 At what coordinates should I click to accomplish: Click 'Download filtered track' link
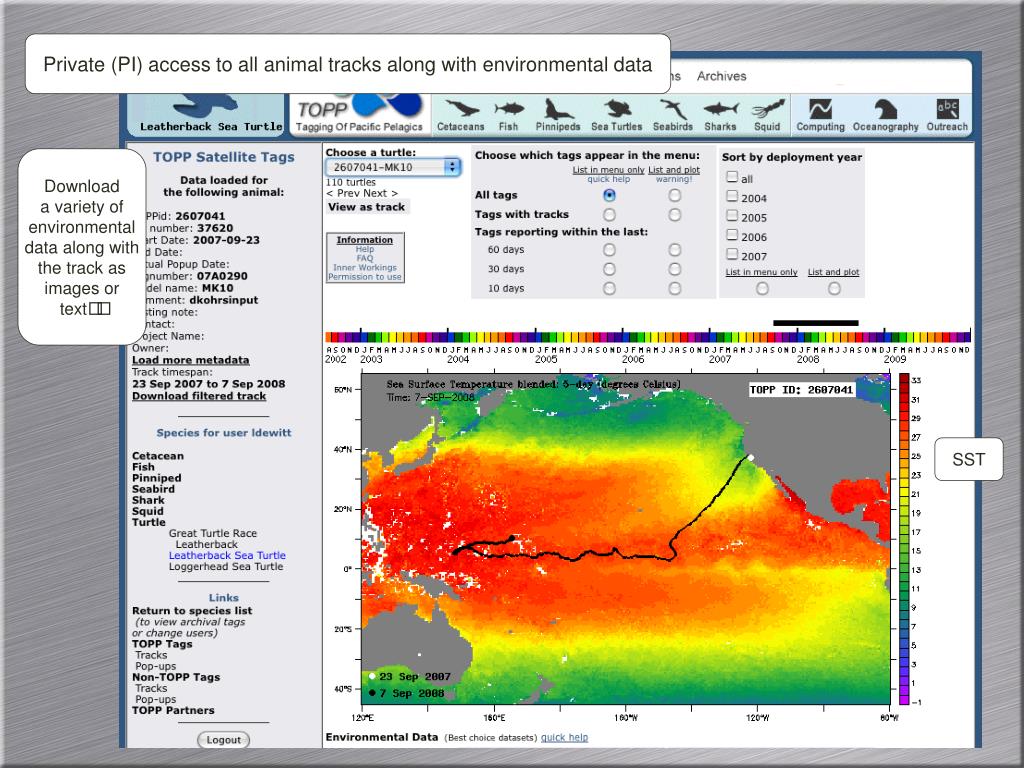(199, 396)
